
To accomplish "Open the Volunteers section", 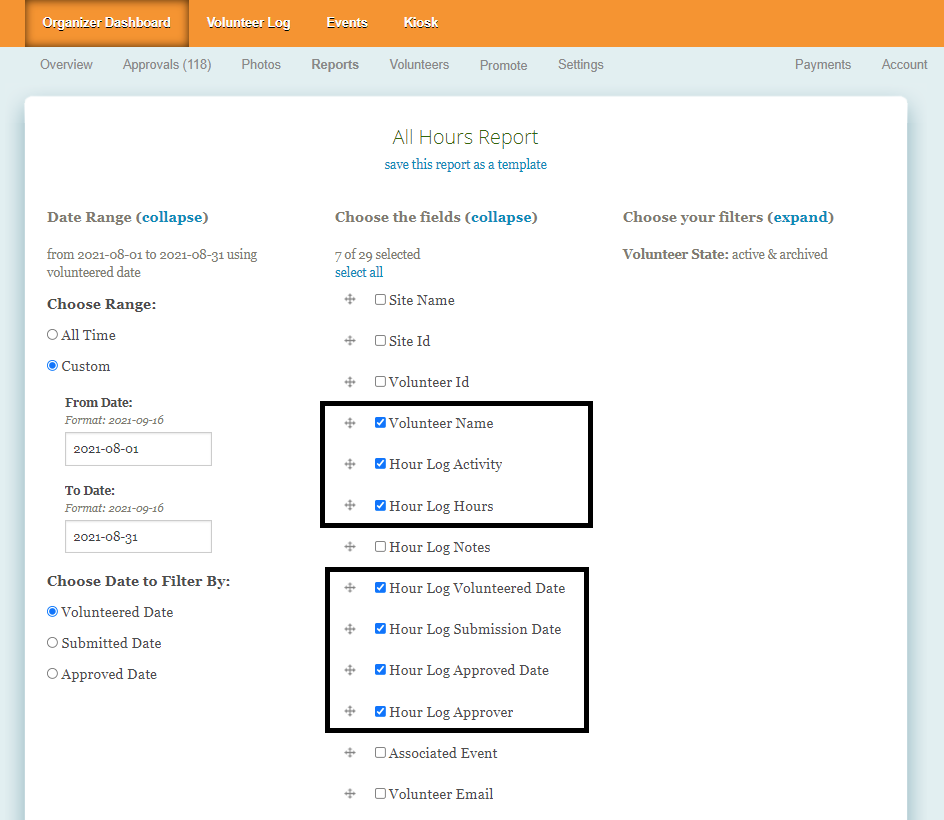I will click(419, 64).
